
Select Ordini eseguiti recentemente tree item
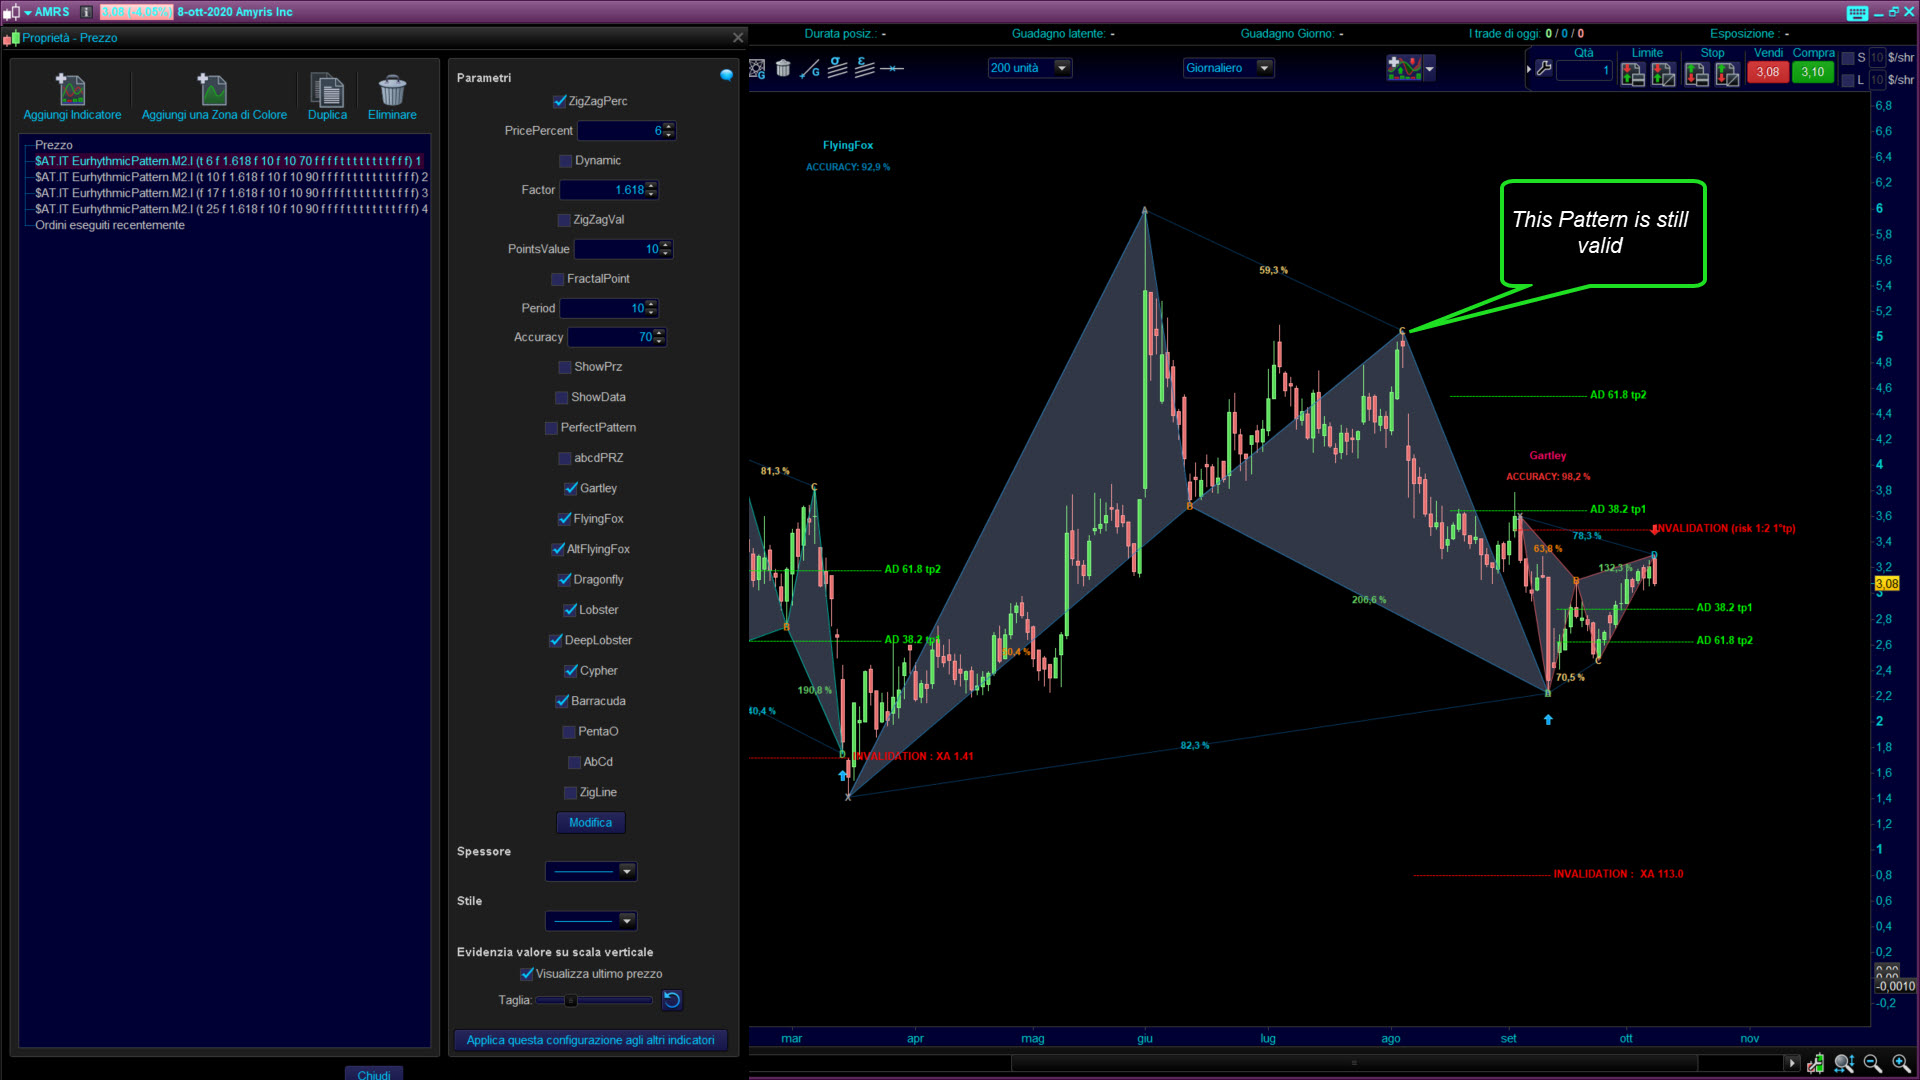pos(110,225)
